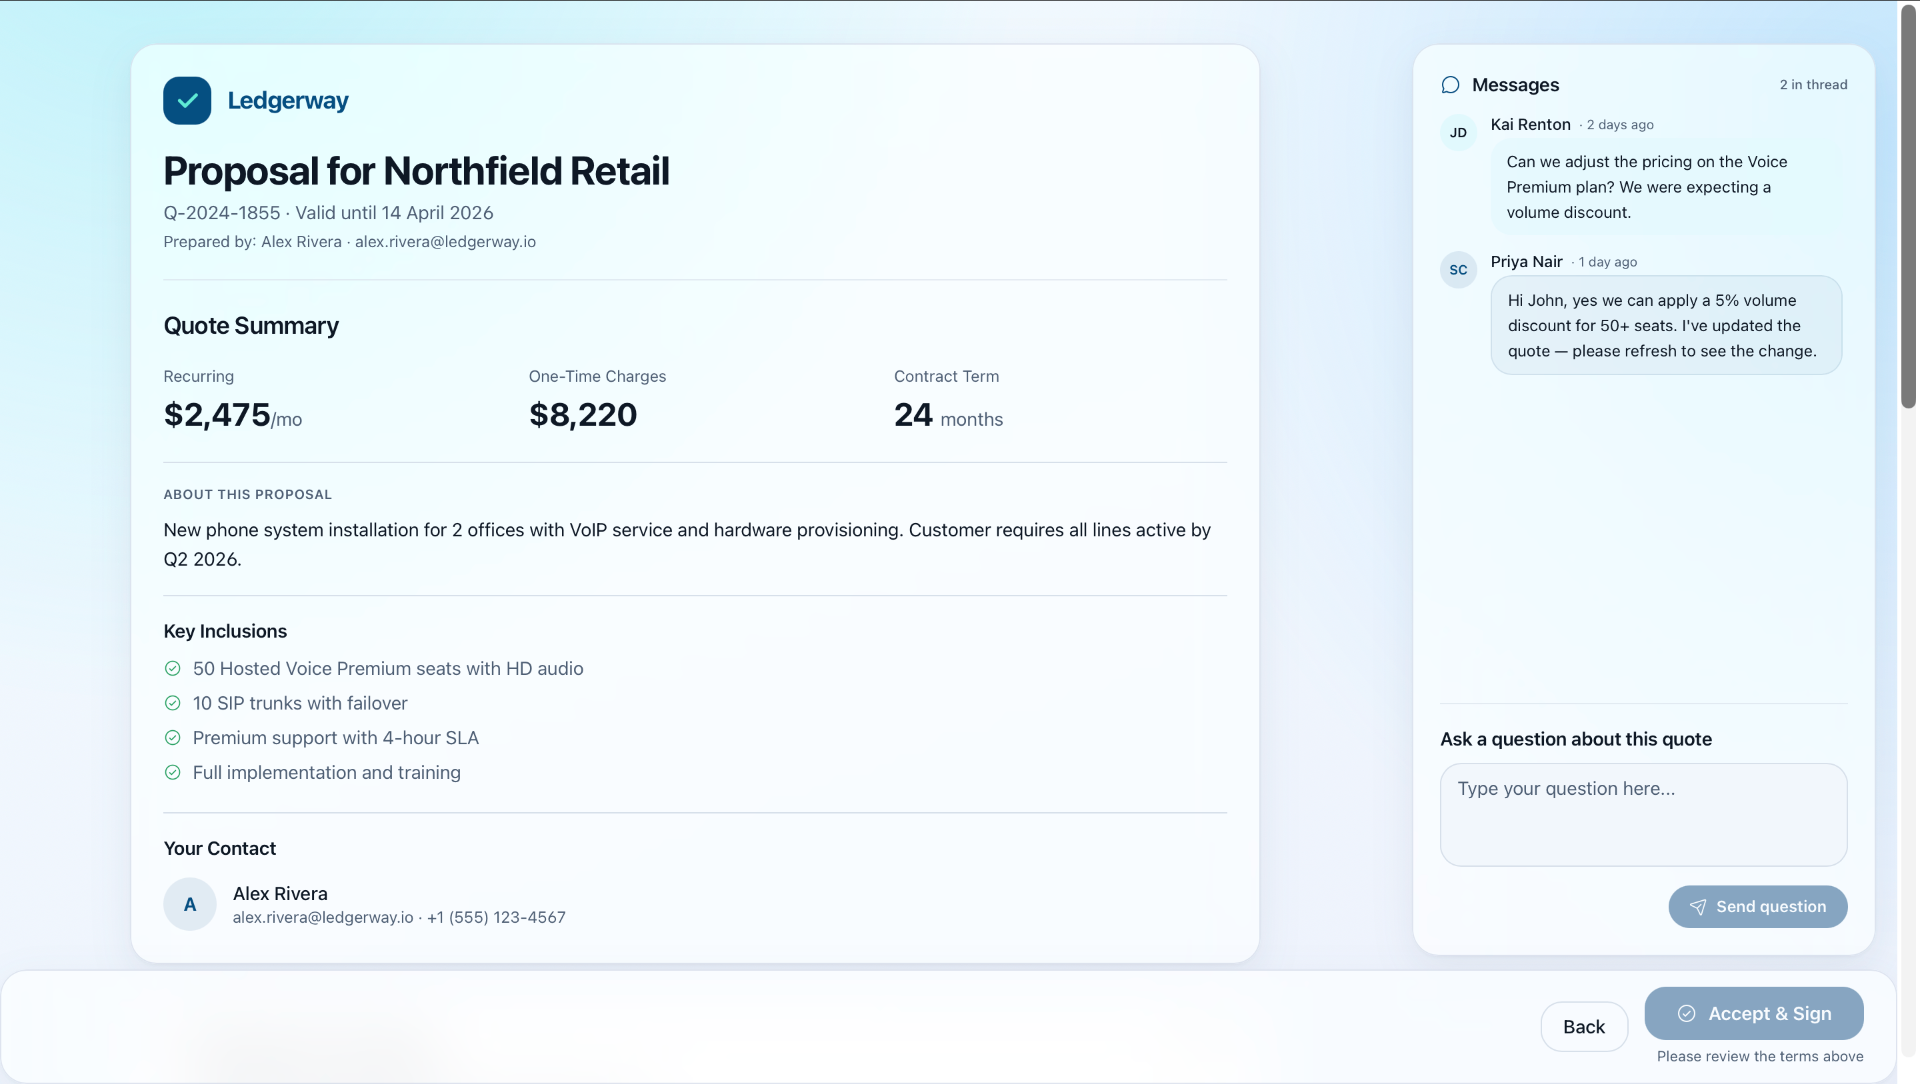The image size is (1920, 1084).
Task: Click the Ledgerway checkmark logo icon
Action: (x=187, y=100)
